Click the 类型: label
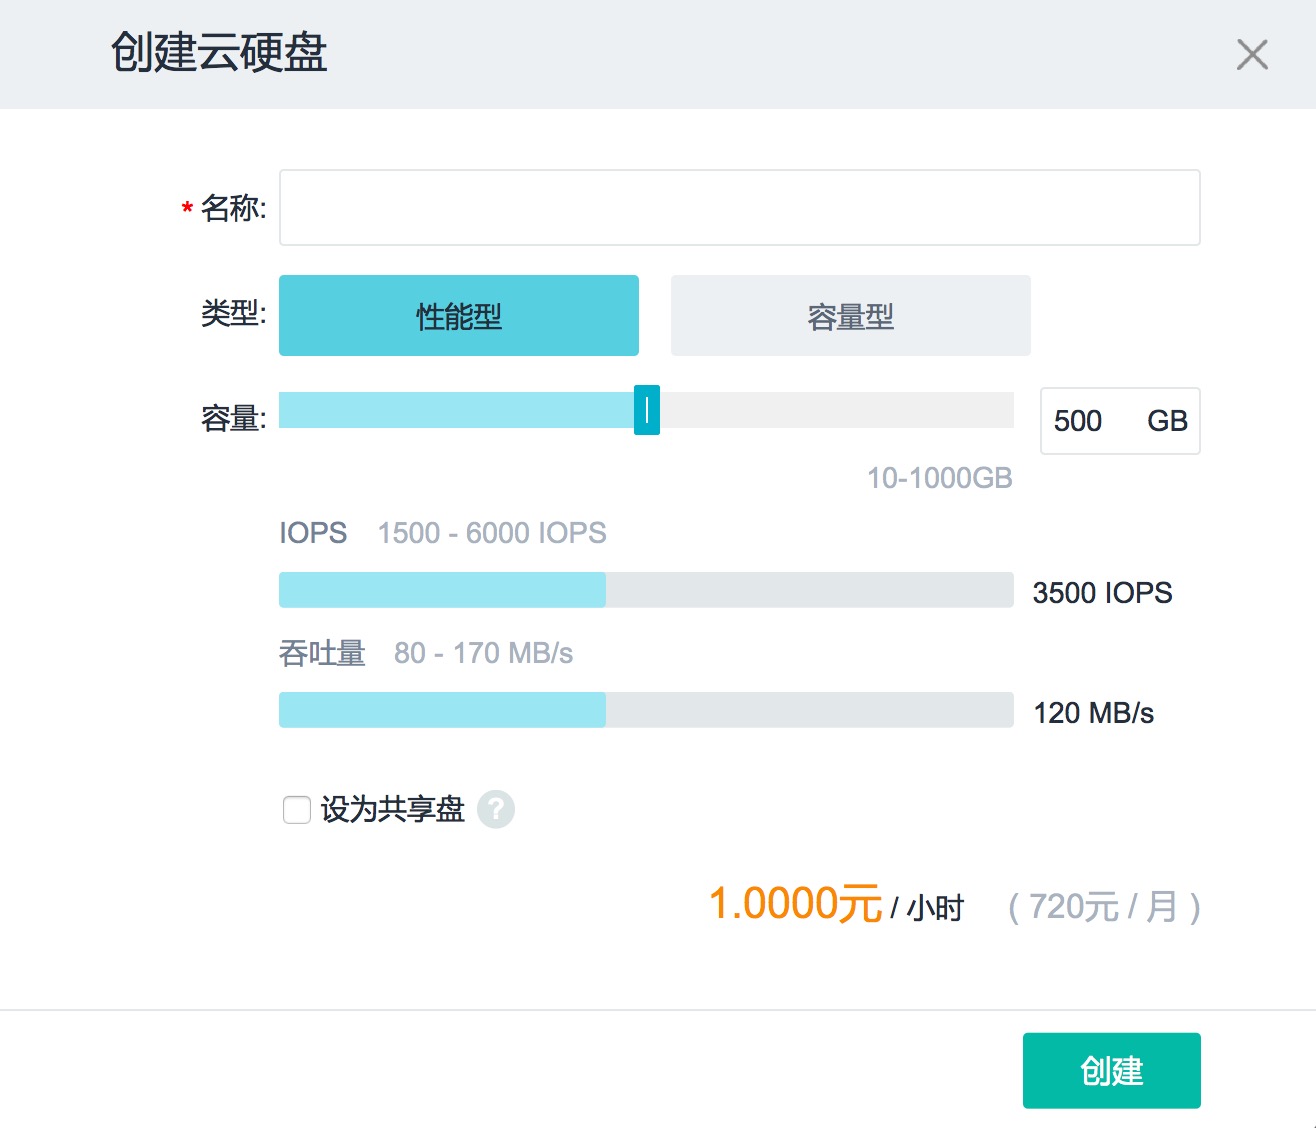This screenshot has width=1316, height=1128. (x=234, y=313)
